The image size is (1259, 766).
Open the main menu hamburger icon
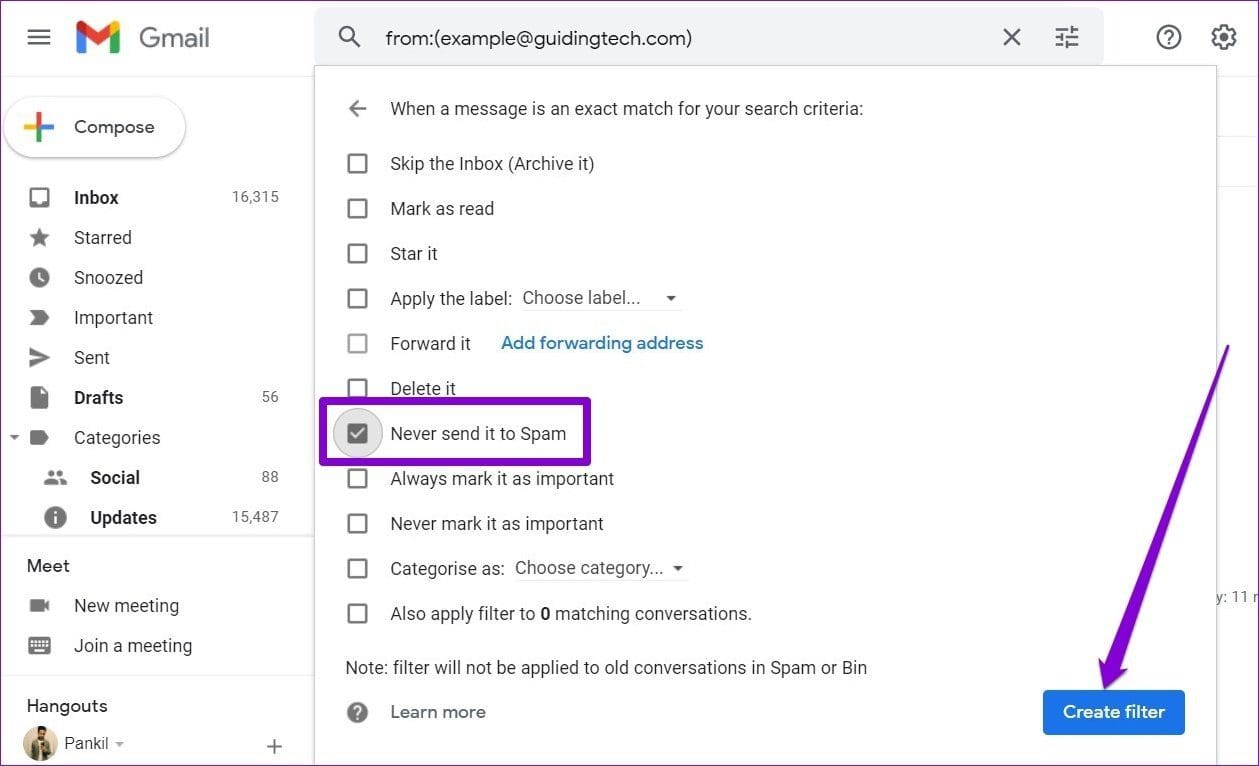coord(39,38)
